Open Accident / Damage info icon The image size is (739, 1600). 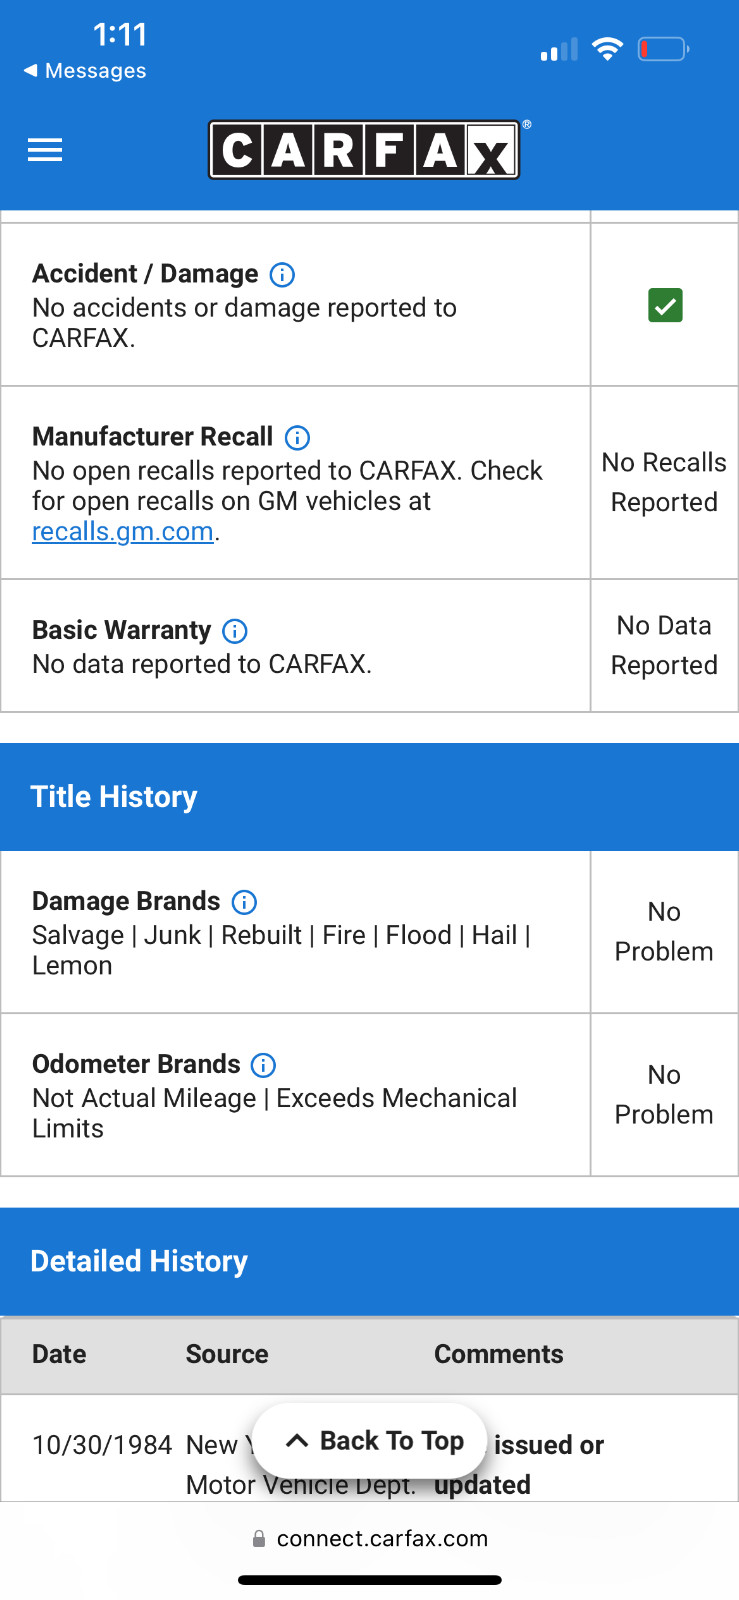tap(283, 274)
